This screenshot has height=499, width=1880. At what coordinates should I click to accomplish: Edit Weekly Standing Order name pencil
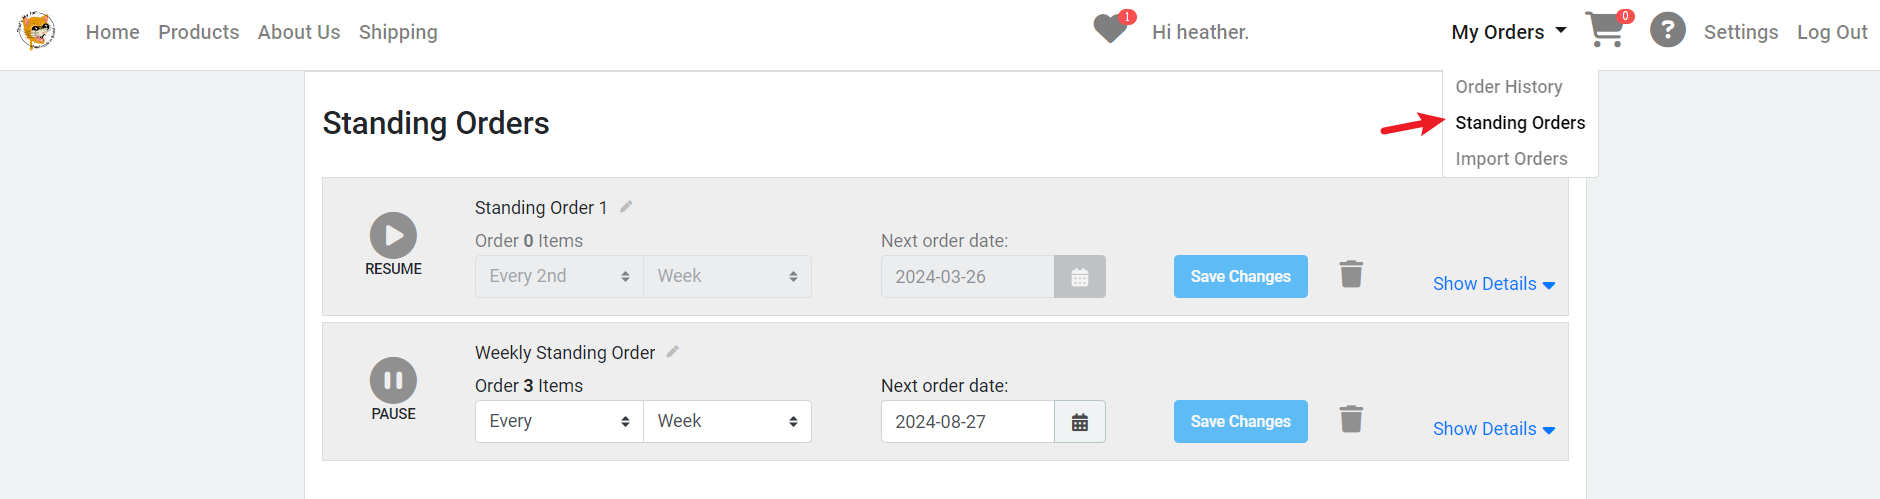673,352
